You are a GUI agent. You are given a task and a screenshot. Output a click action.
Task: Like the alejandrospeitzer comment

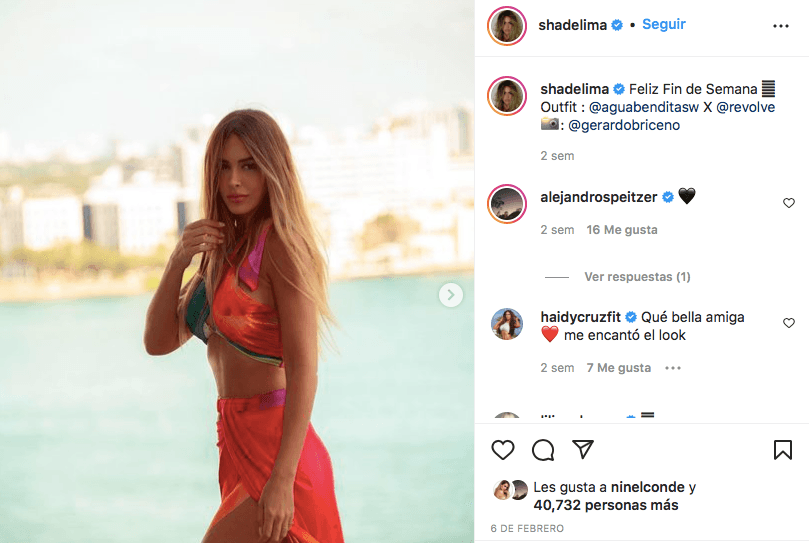(788, 203)
